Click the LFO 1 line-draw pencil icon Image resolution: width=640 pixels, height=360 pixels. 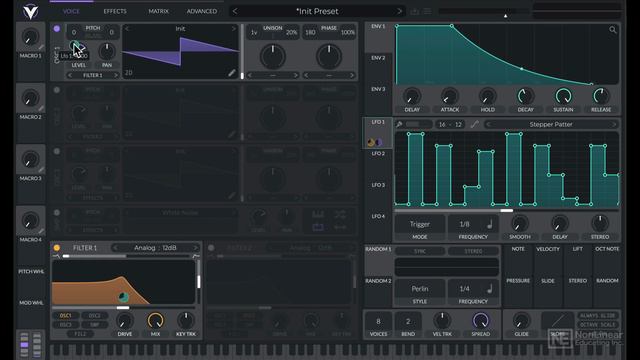[474, 124]
